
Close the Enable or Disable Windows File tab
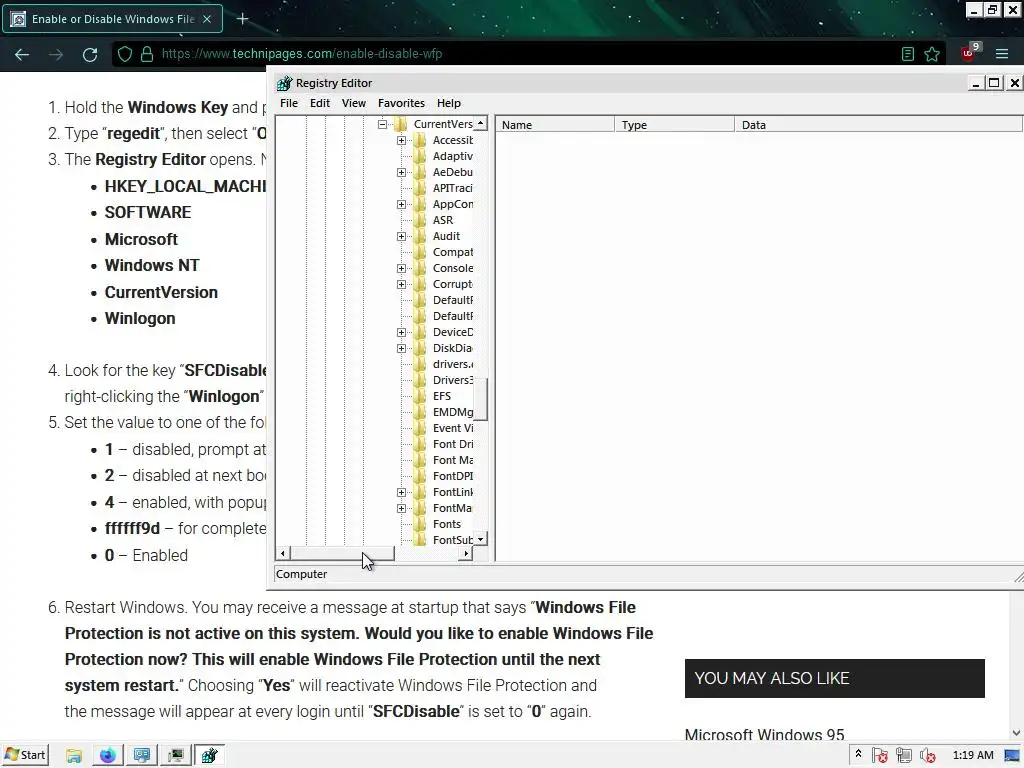(x=207, y=19)
